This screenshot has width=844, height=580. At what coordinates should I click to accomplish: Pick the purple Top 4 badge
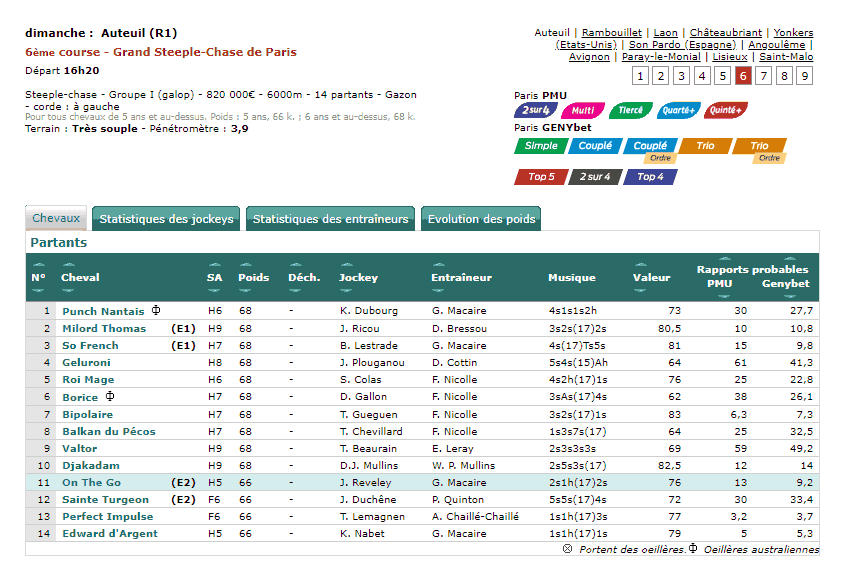coord(651,177)
